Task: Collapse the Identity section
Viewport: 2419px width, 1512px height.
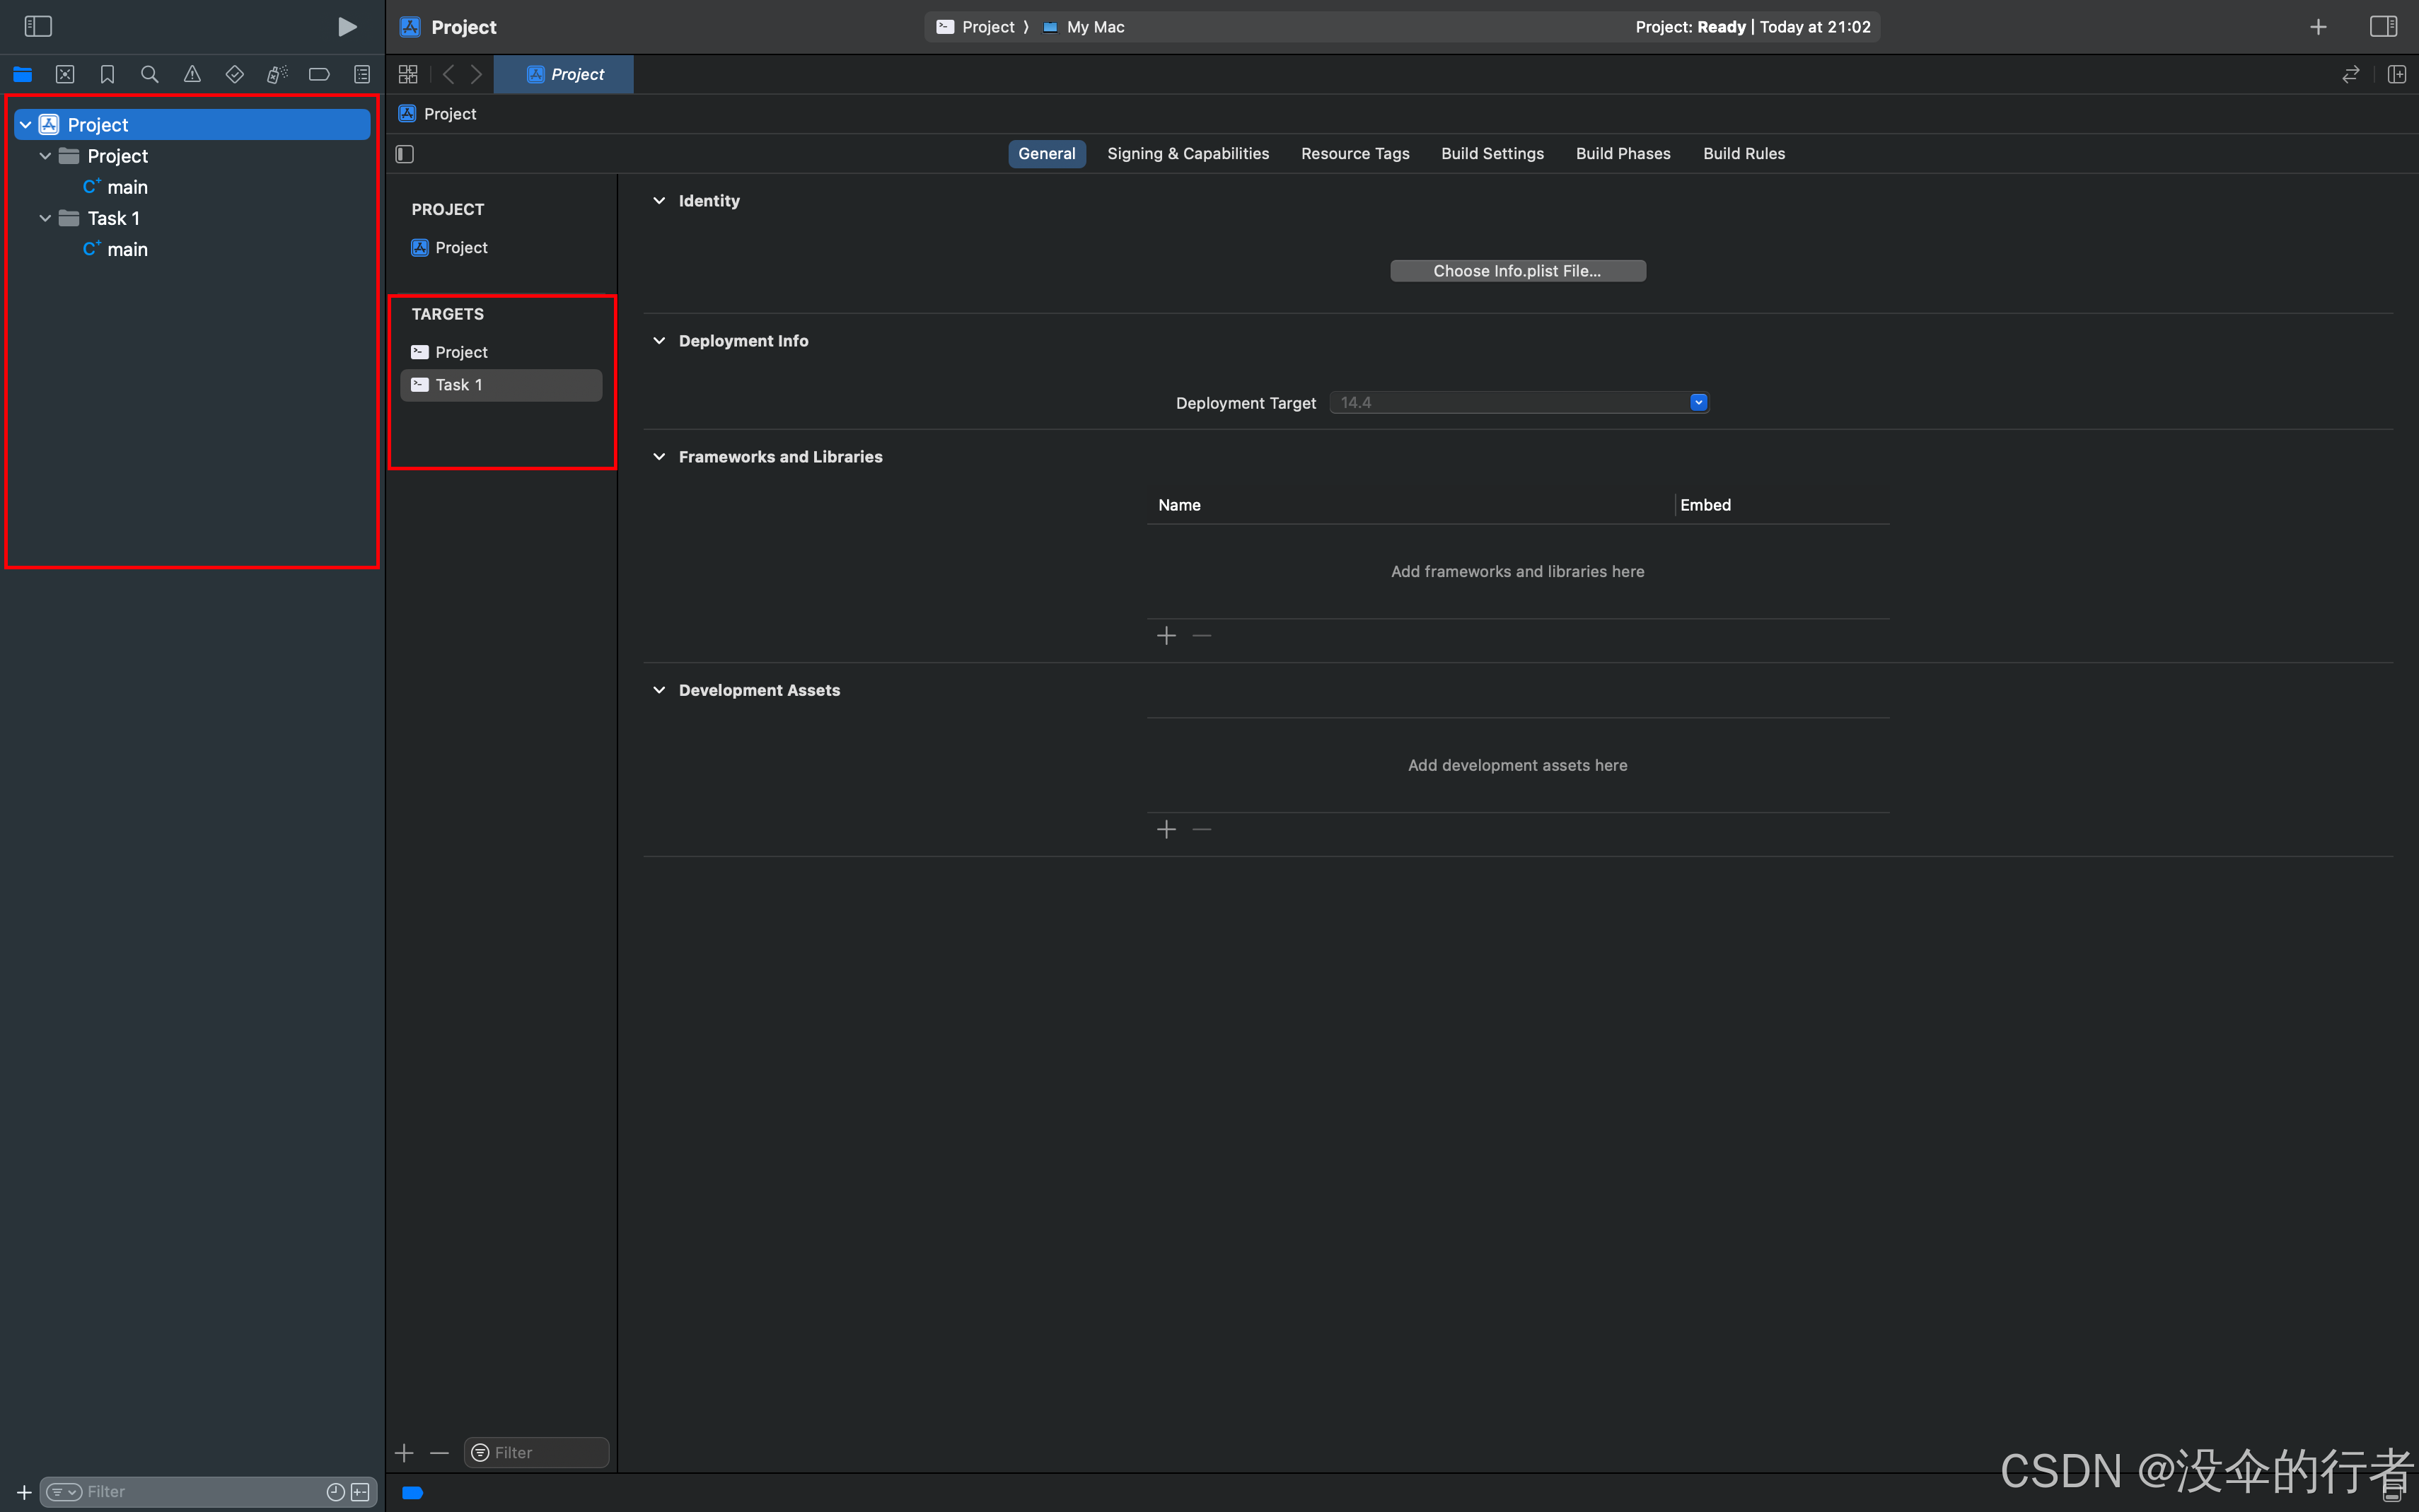Action: coord(659,201)
